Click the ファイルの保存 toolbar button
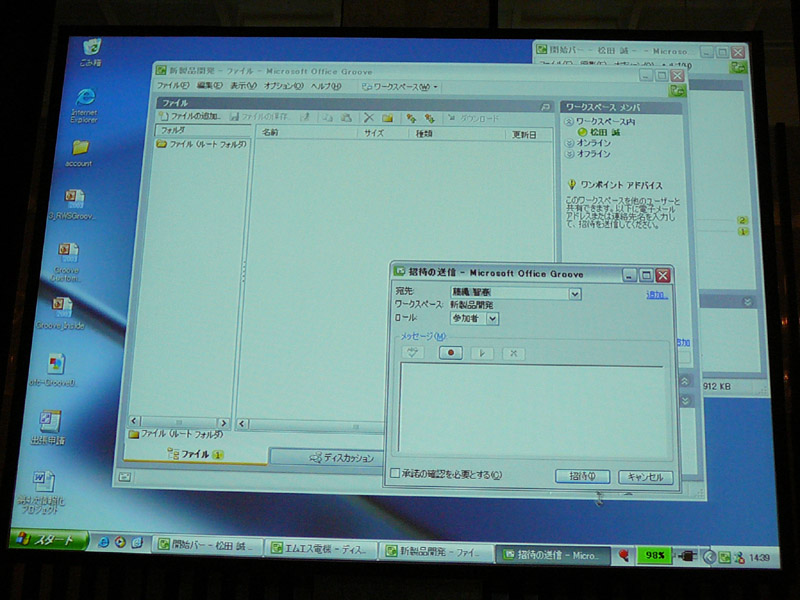 [260, 117]
